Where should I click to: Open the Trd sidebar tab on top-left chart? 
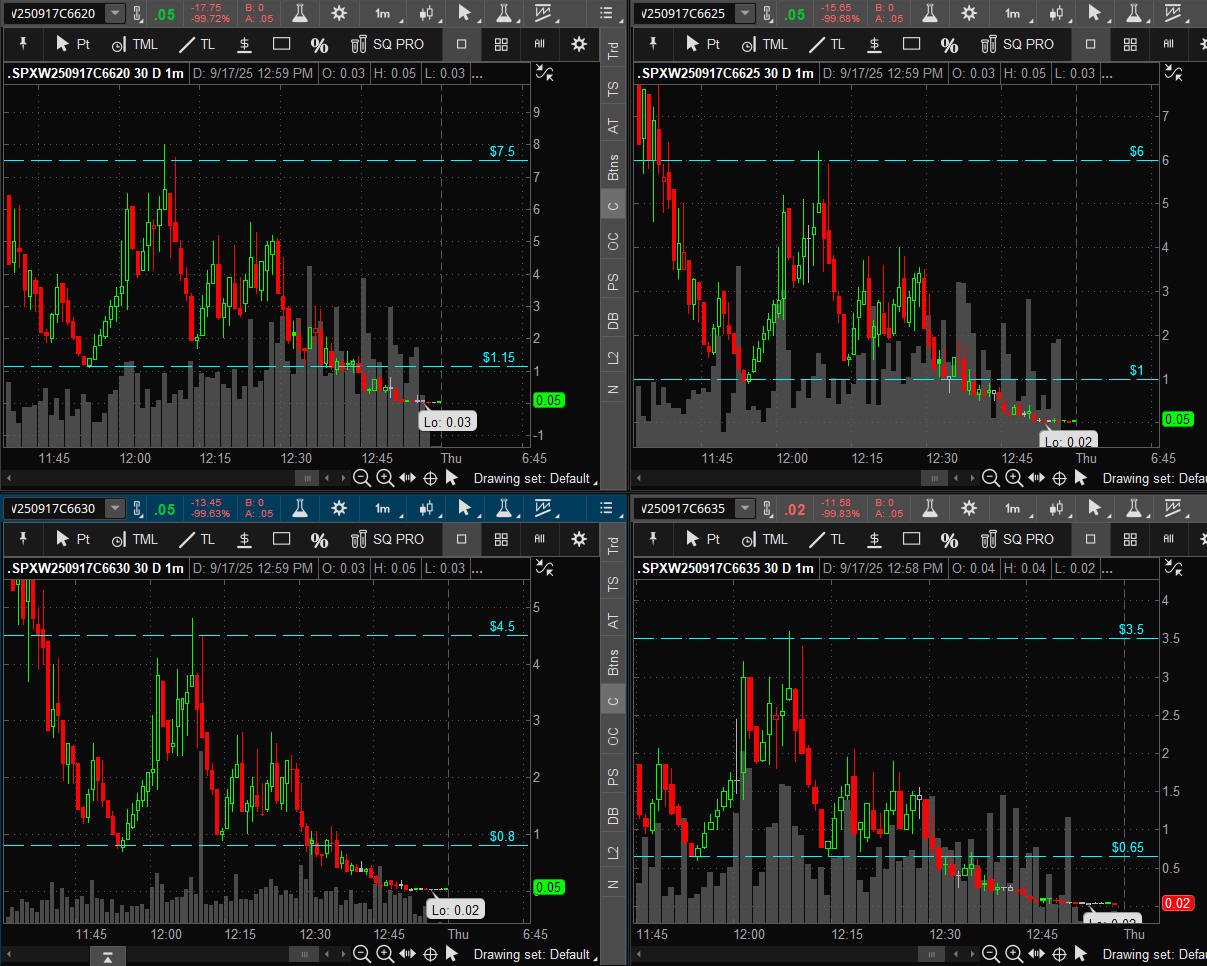[x=613, y=51]
